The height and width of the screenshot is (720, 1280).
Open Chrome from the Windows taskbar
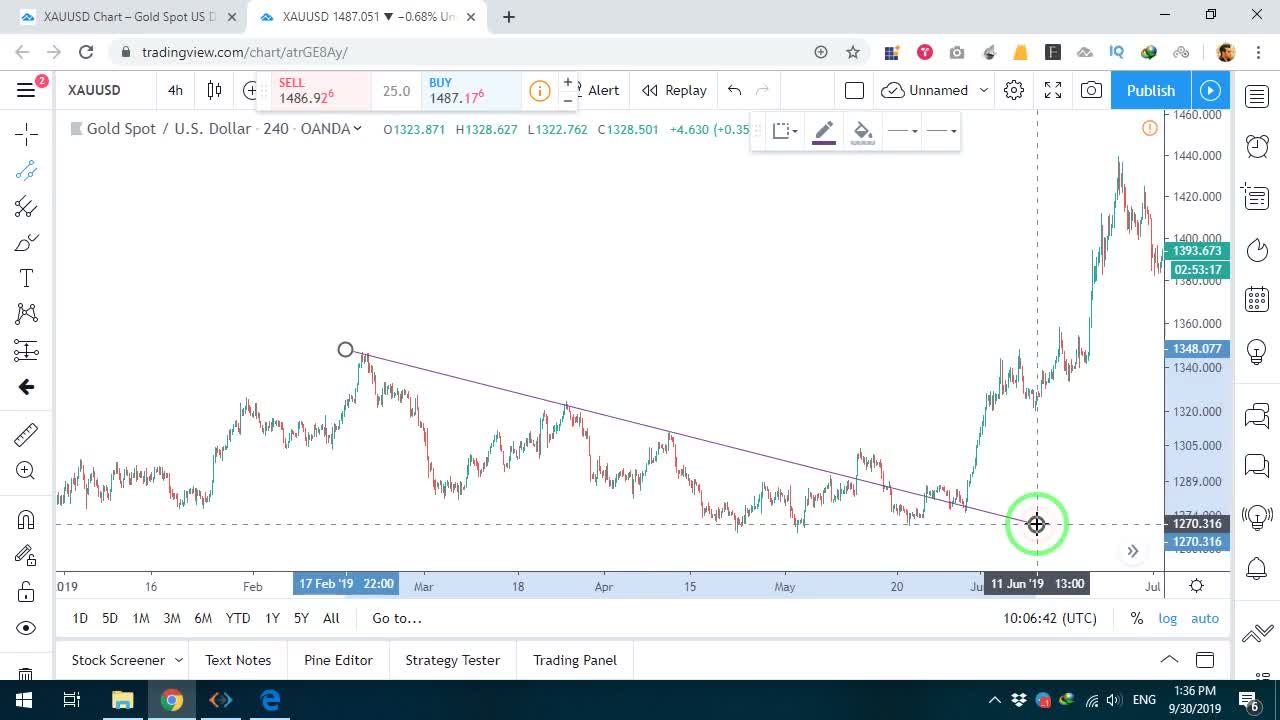[172, 700]
